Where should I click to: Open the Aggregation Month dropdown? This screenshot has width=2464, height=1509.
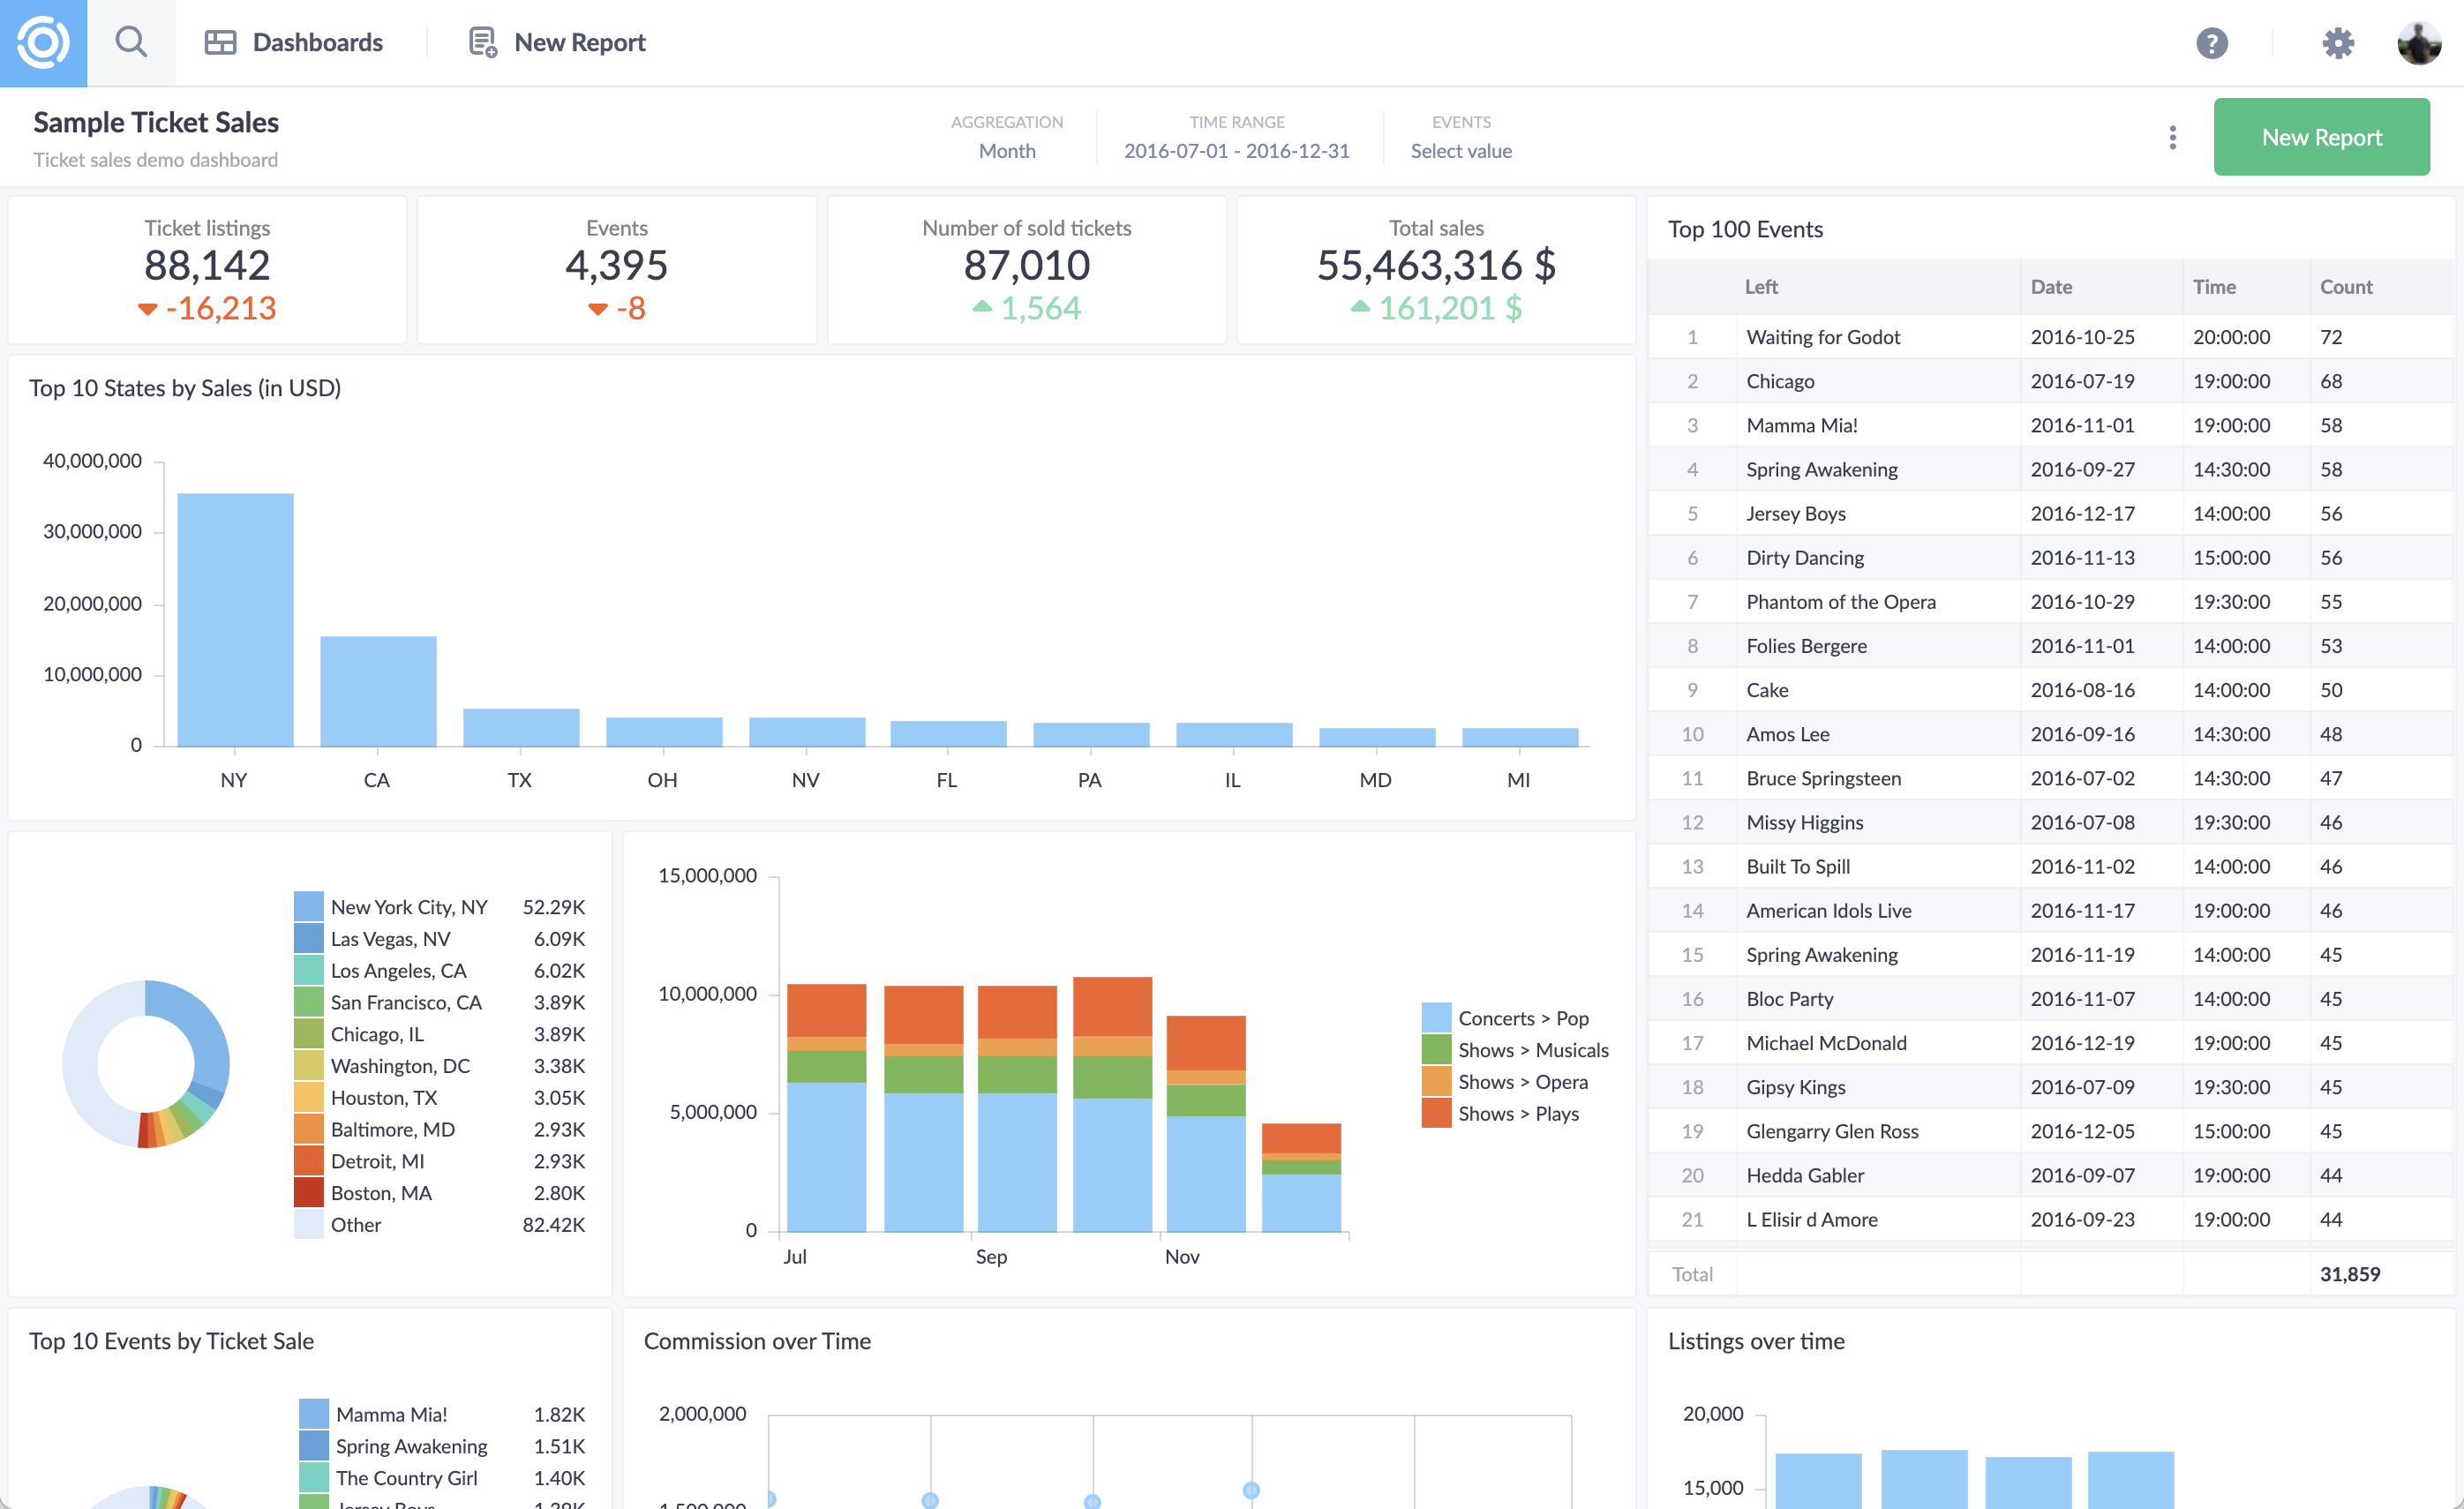click(x=1007, y=137)
